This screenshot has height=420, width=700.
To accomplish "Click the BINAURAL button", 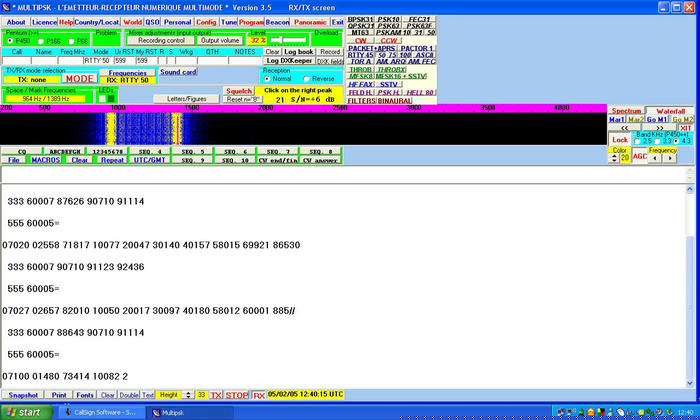I will coord(394,101).
